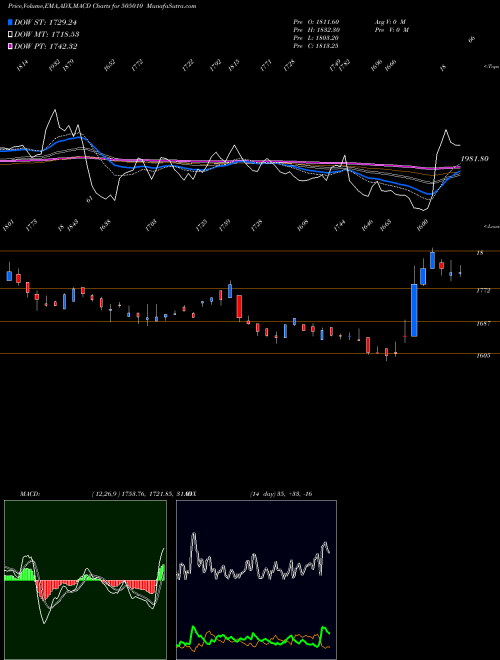The height and width of the screenshot is (660, 500).
Task: Click the 1801 low label at far left
Action: tap(8, 226)
